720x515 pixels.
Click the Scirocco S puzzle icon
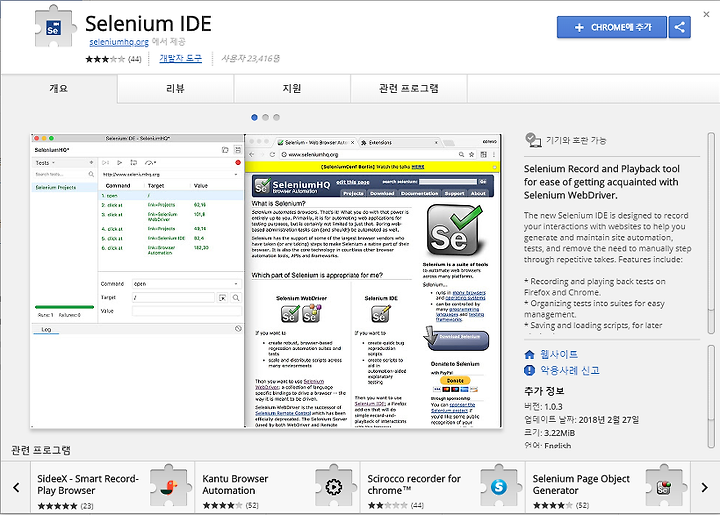(499, 486)
